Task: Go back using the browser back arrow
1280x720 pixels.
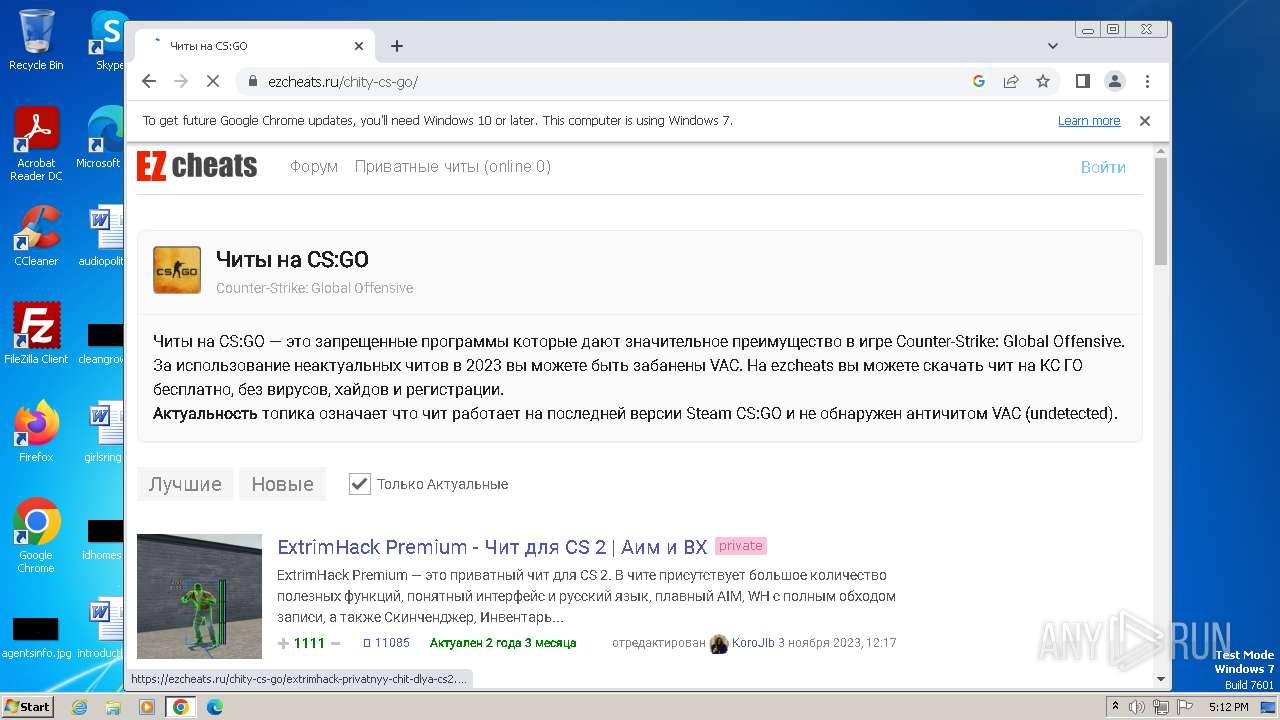Action: 149,81
